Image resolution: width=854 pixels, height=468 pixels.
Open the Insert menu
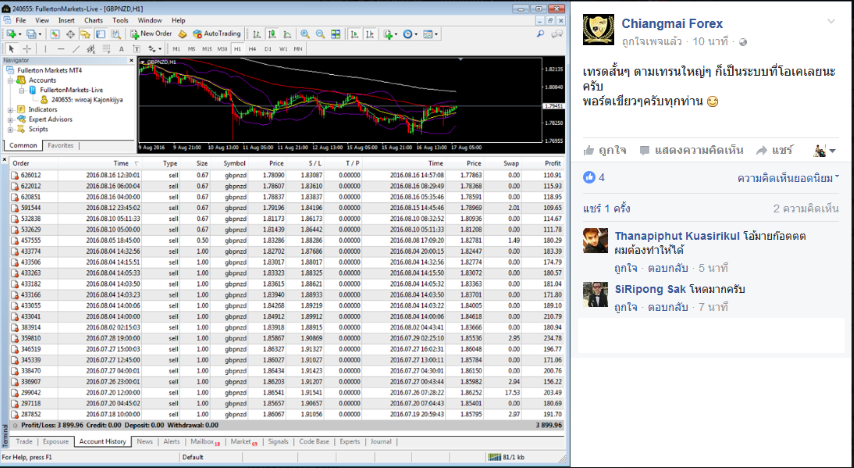point(66,21)
